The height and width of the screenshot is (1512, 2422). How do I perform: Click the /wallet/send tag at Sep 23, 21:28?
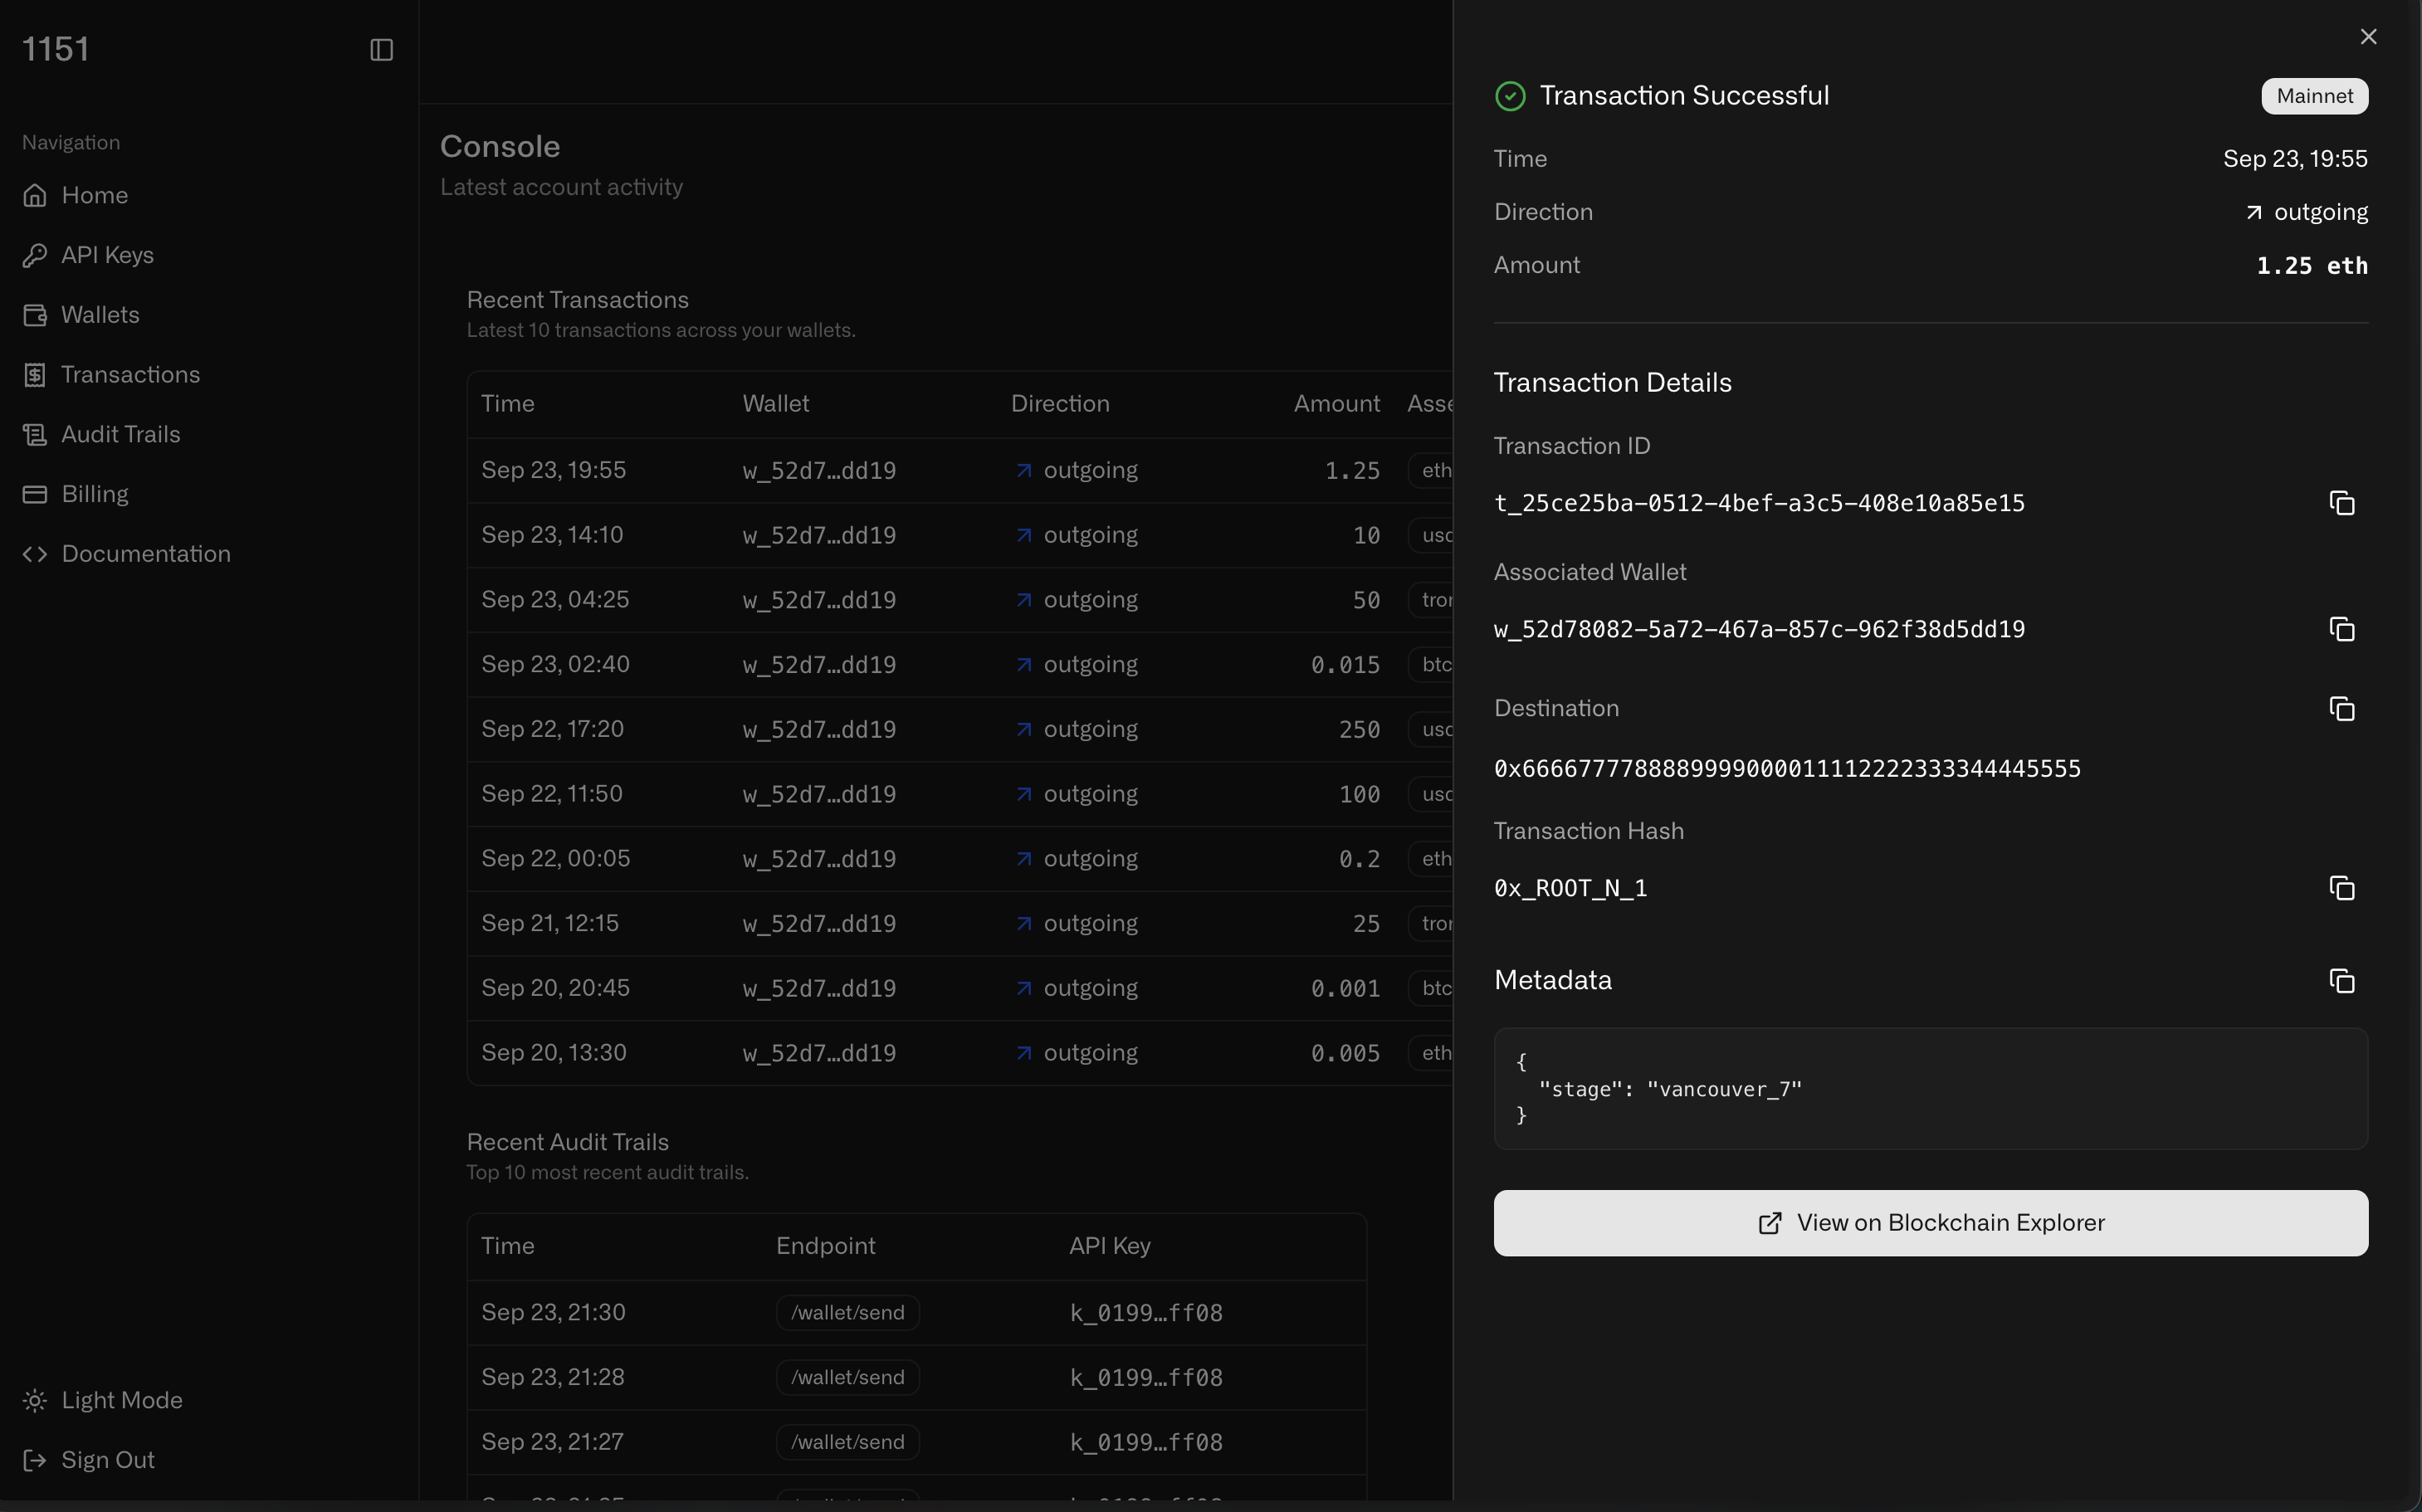(847, 1378)
